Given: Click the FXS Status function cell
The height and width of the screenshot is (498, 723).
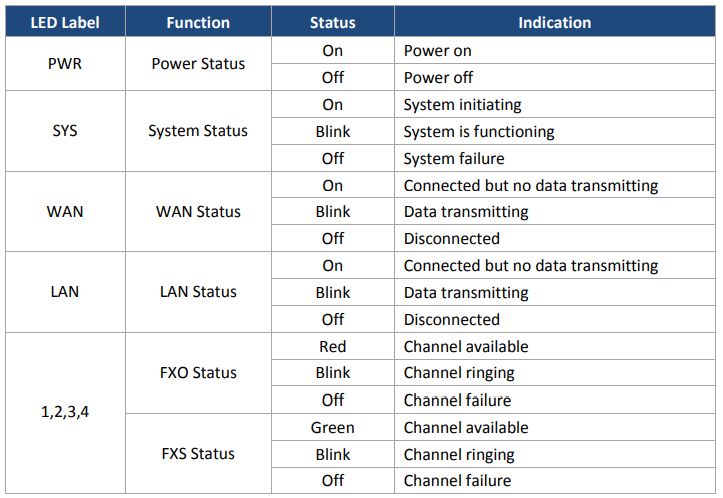Looking at the screenshot, I should (198, 454).
